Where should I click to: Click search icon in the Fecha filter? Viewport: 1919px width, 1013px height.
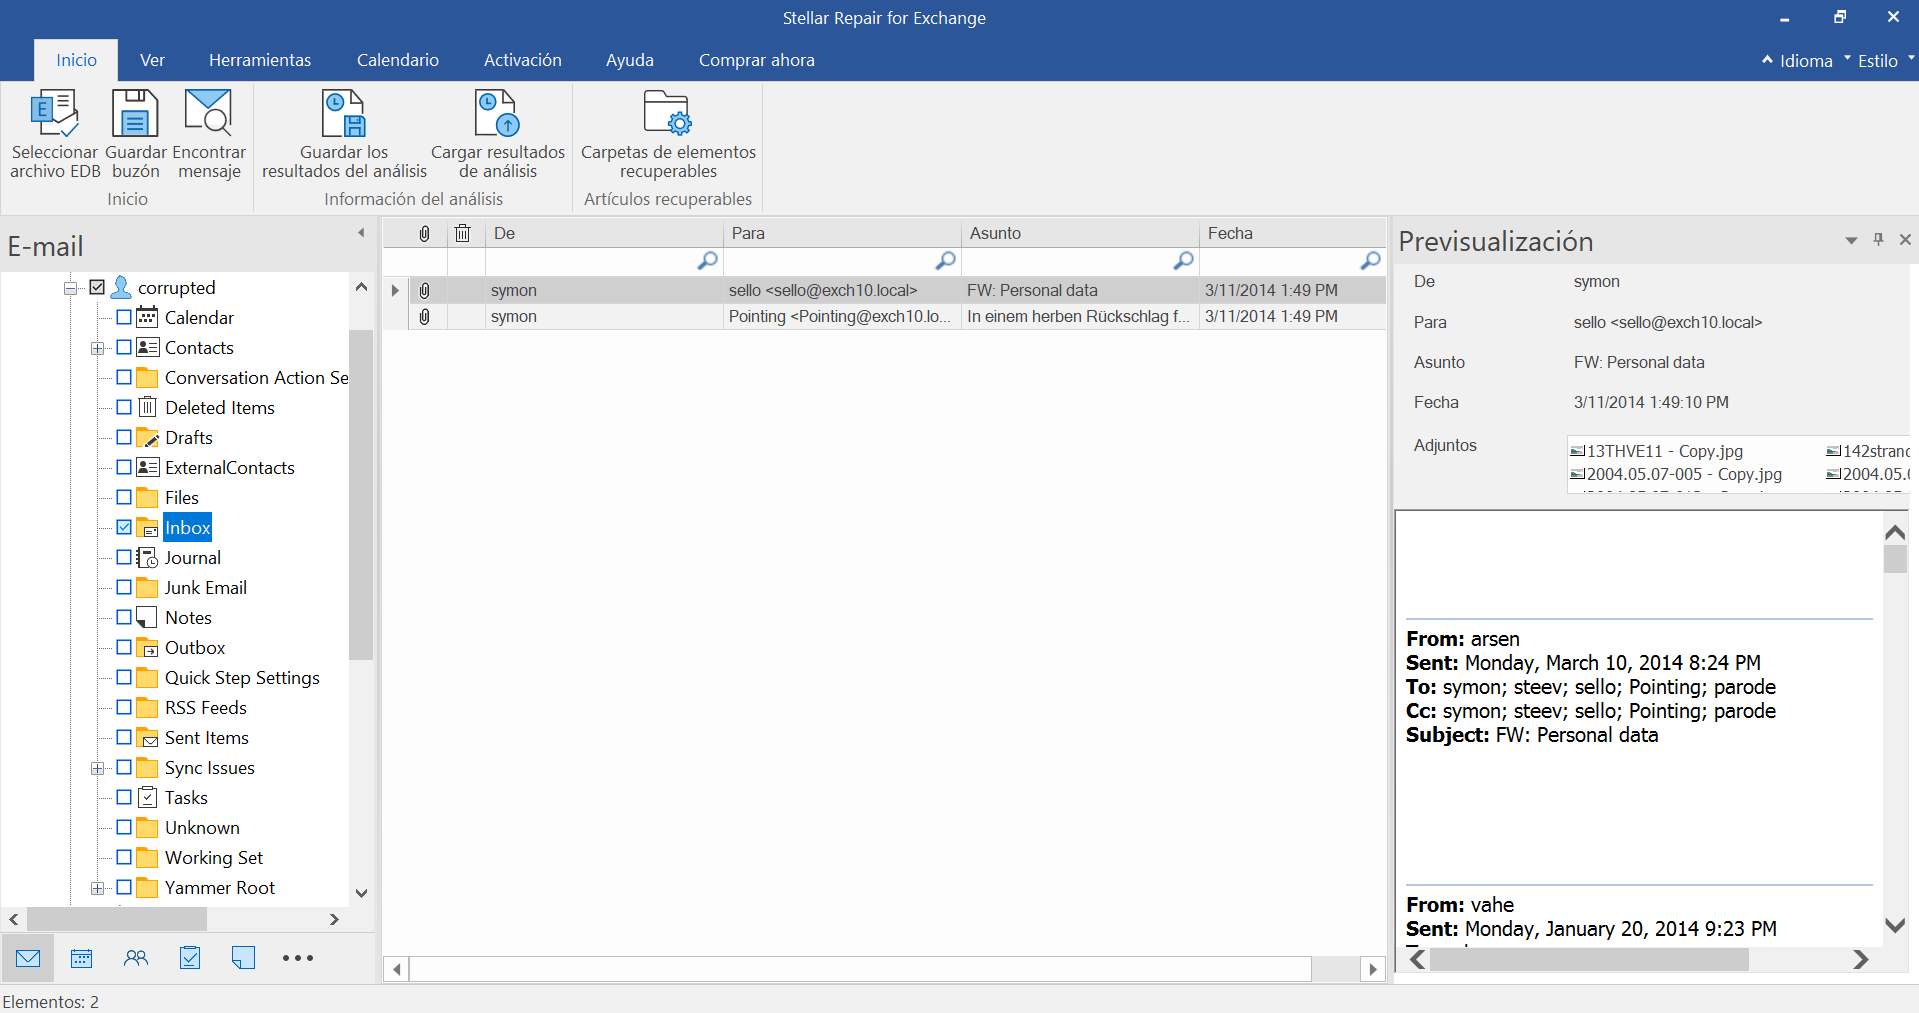pos(1370,261)
